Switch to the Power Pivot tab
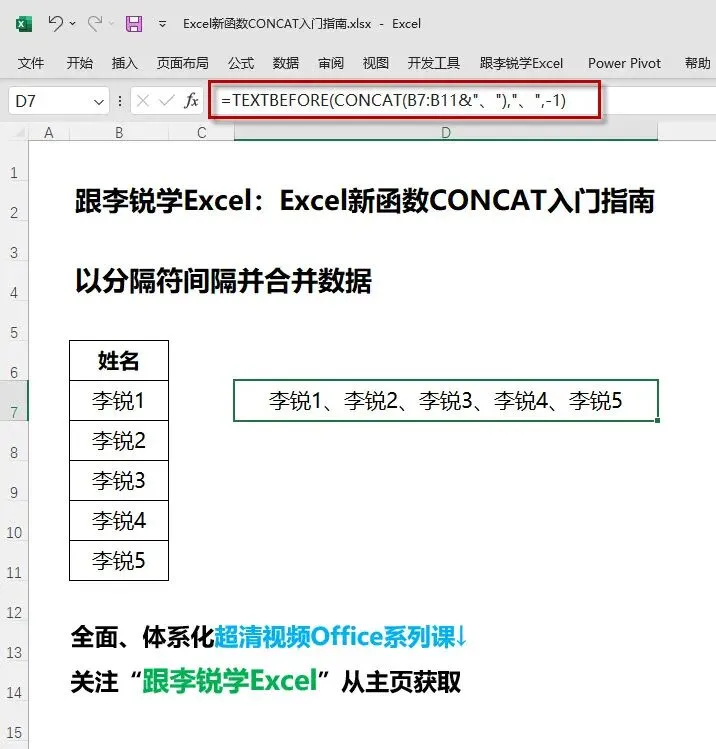Screen dimensions: 716x749 (624, 63)
